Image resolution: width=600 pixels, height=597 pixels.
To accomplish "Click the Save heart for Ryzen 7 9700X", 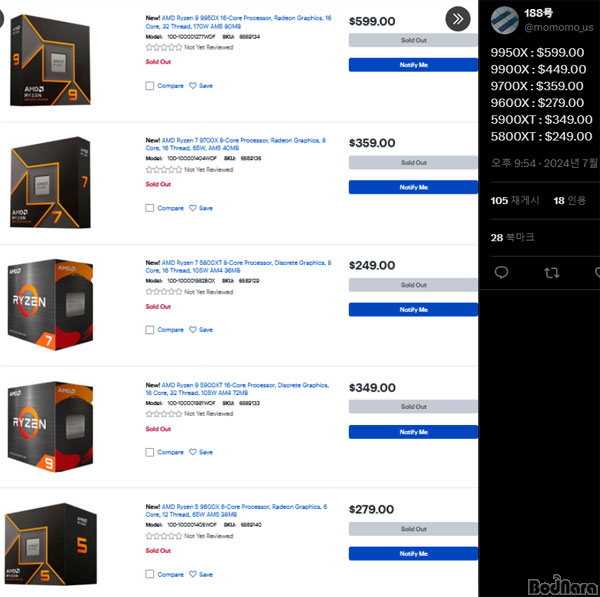I will pyautogui.click(x=193, y=208).
